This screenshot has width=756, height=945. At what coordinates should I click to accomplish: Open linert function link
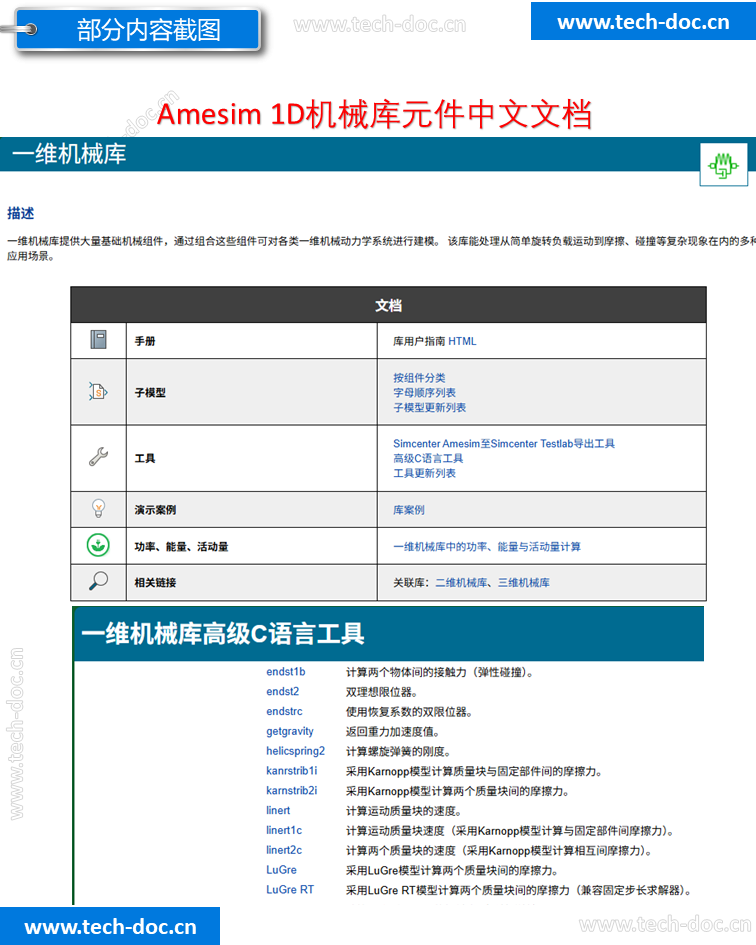tap(278, 811)
